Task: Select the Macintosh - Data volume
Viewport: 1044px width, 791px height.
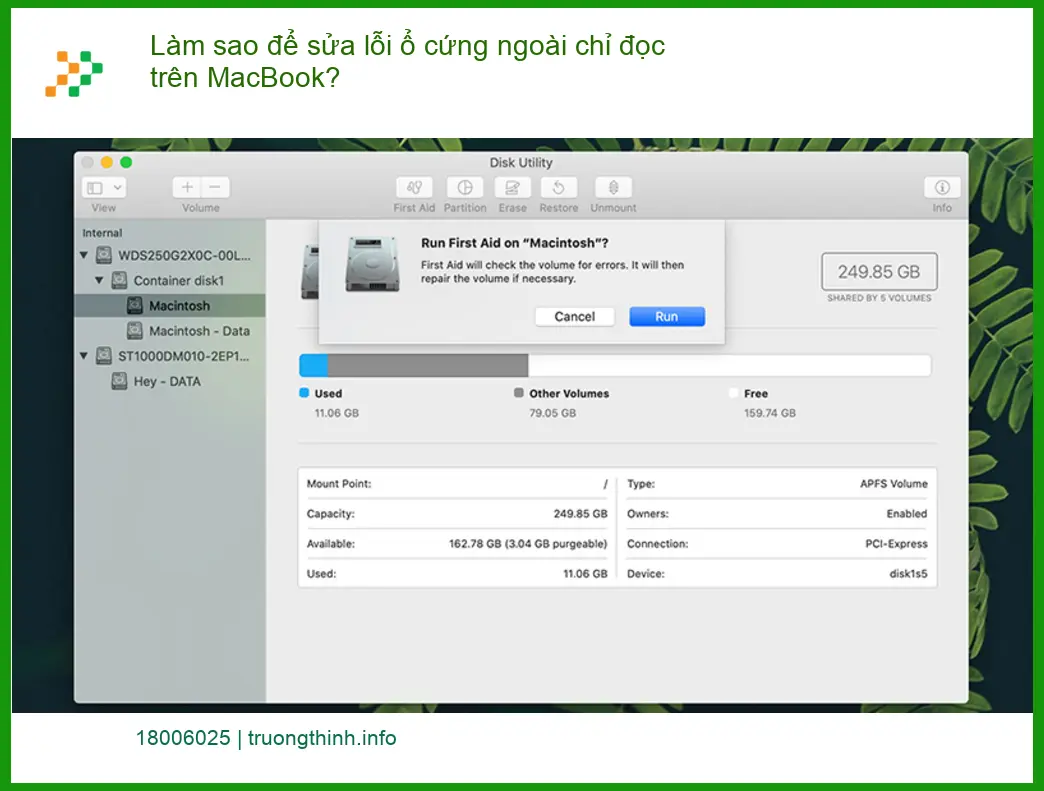Action: [170, 331]
